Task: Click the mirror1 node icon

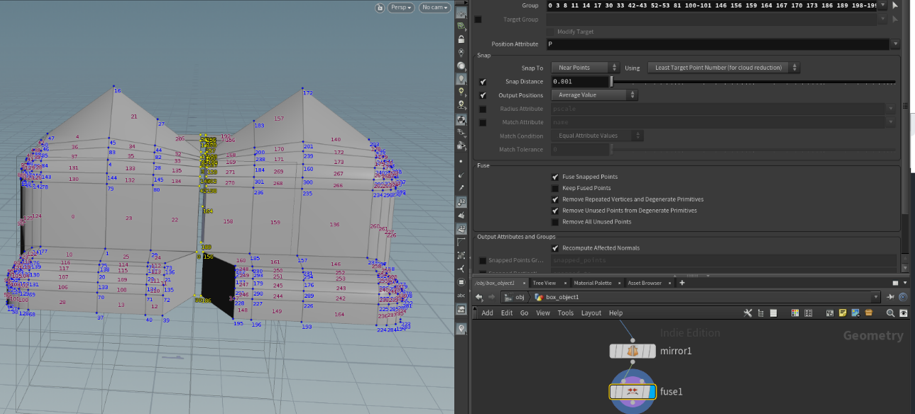Action: (x=632, y=351)
